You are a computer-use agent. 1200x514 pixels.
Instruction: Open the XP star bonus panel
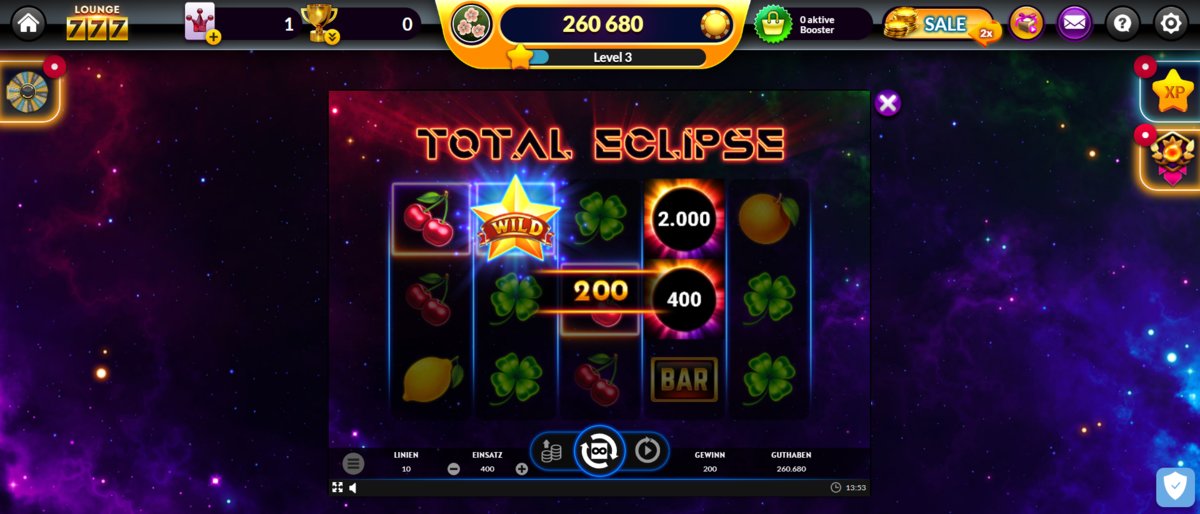pyautogui.click(x=1172, y=91)
